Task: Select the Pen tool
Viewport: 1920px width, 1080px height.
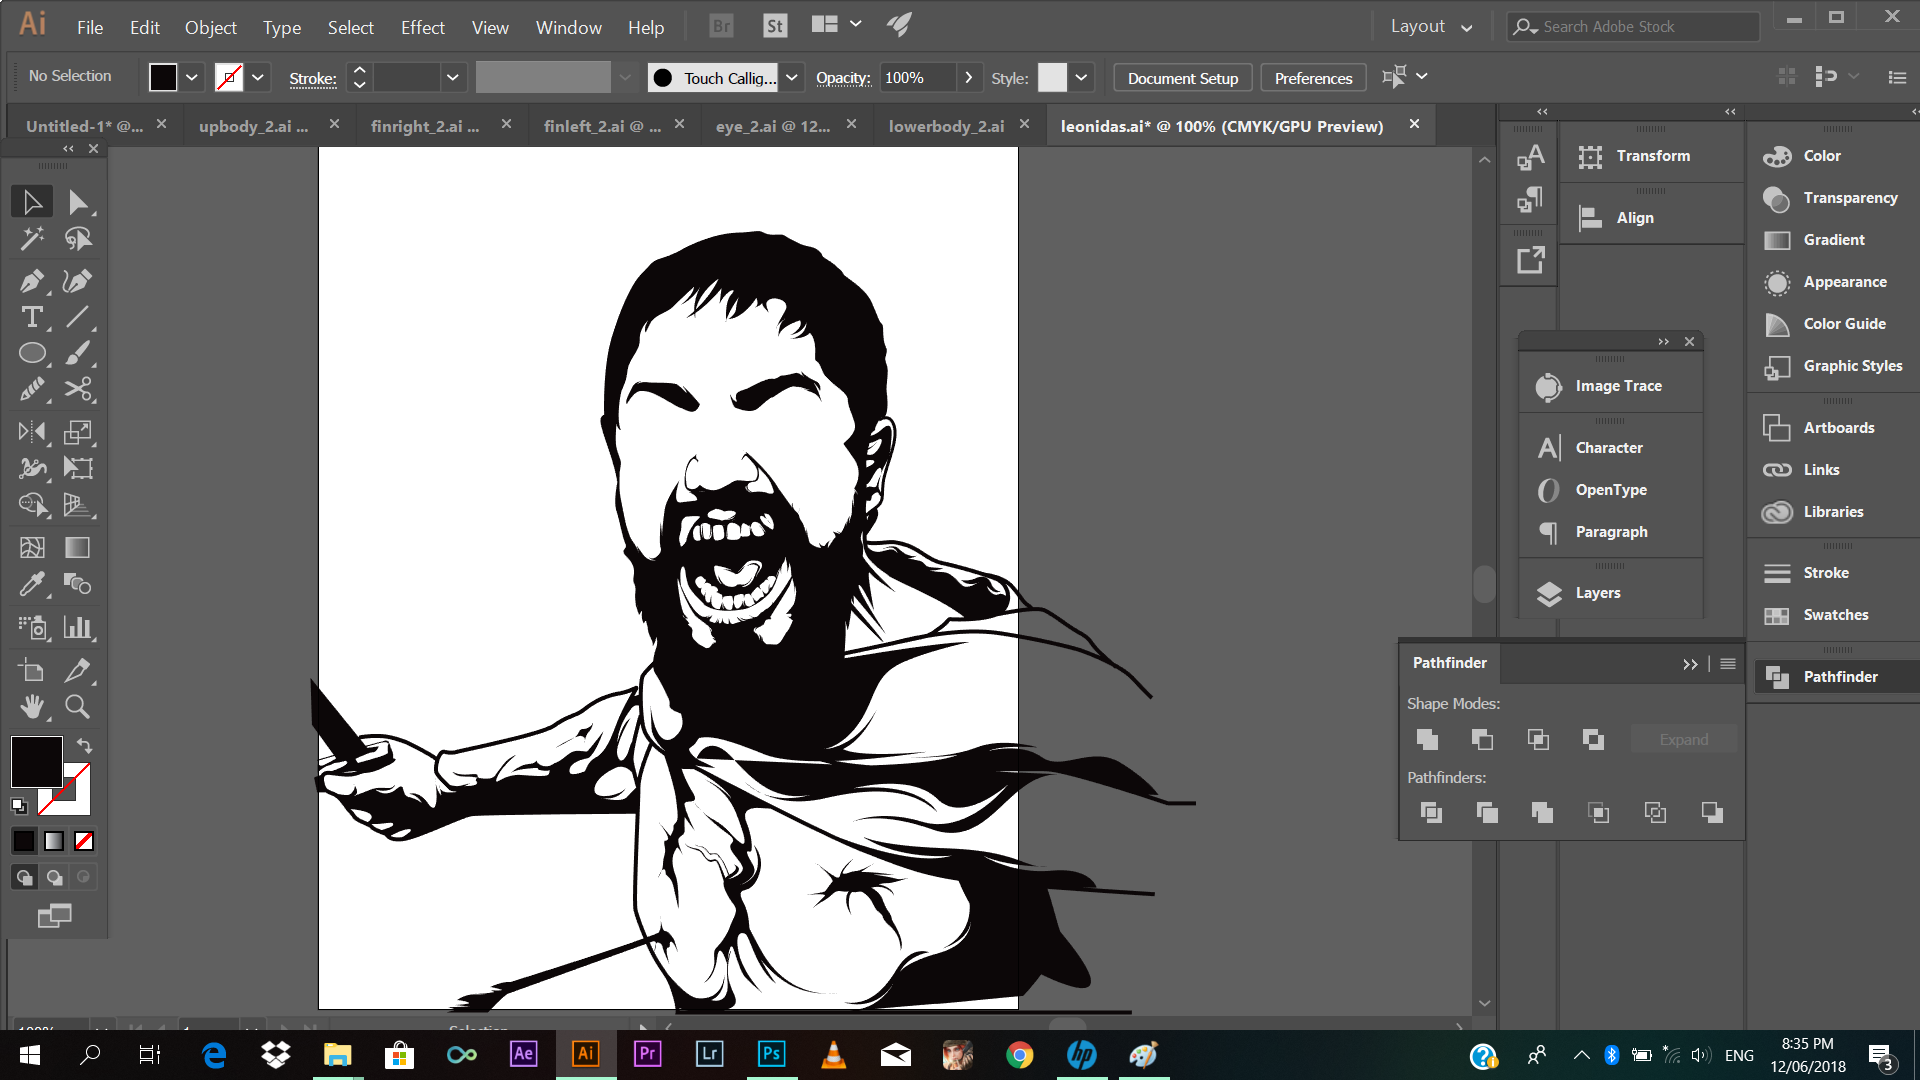Action: 31,281
